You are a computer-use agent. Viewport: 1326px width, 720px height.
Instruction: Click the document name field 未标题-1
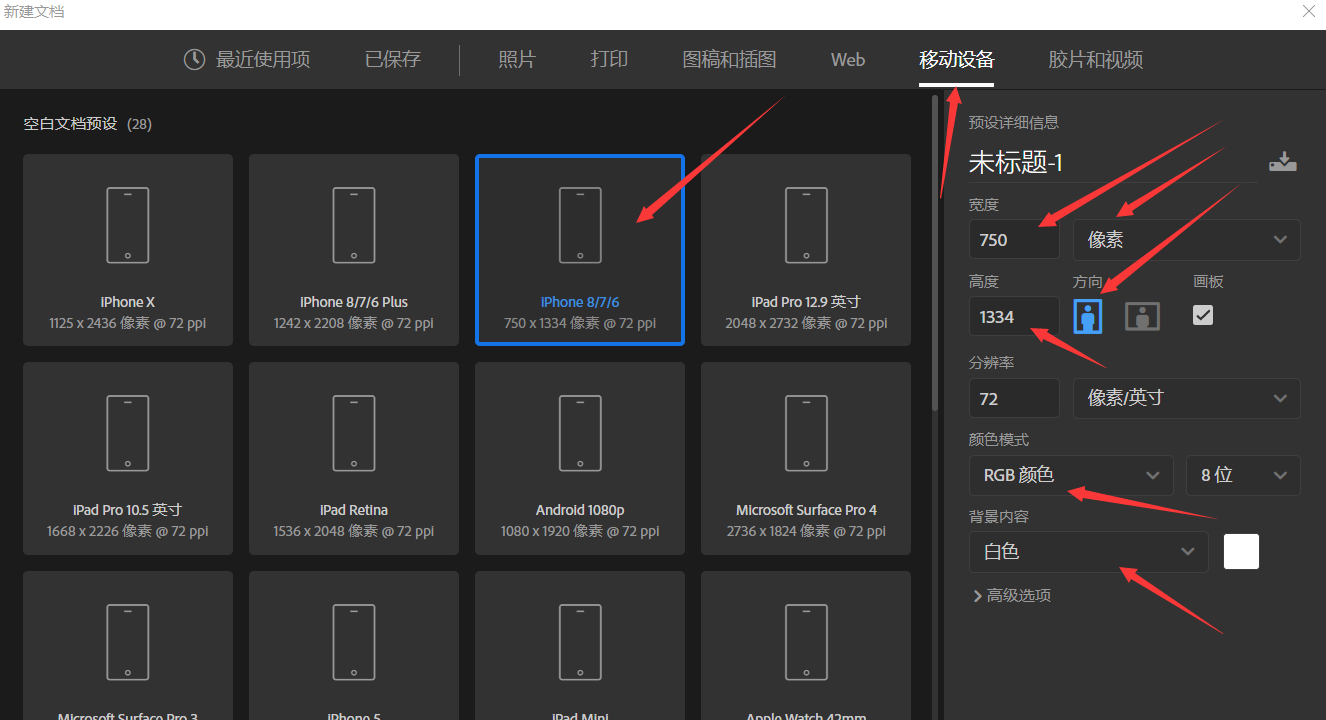coord(1112,163)
